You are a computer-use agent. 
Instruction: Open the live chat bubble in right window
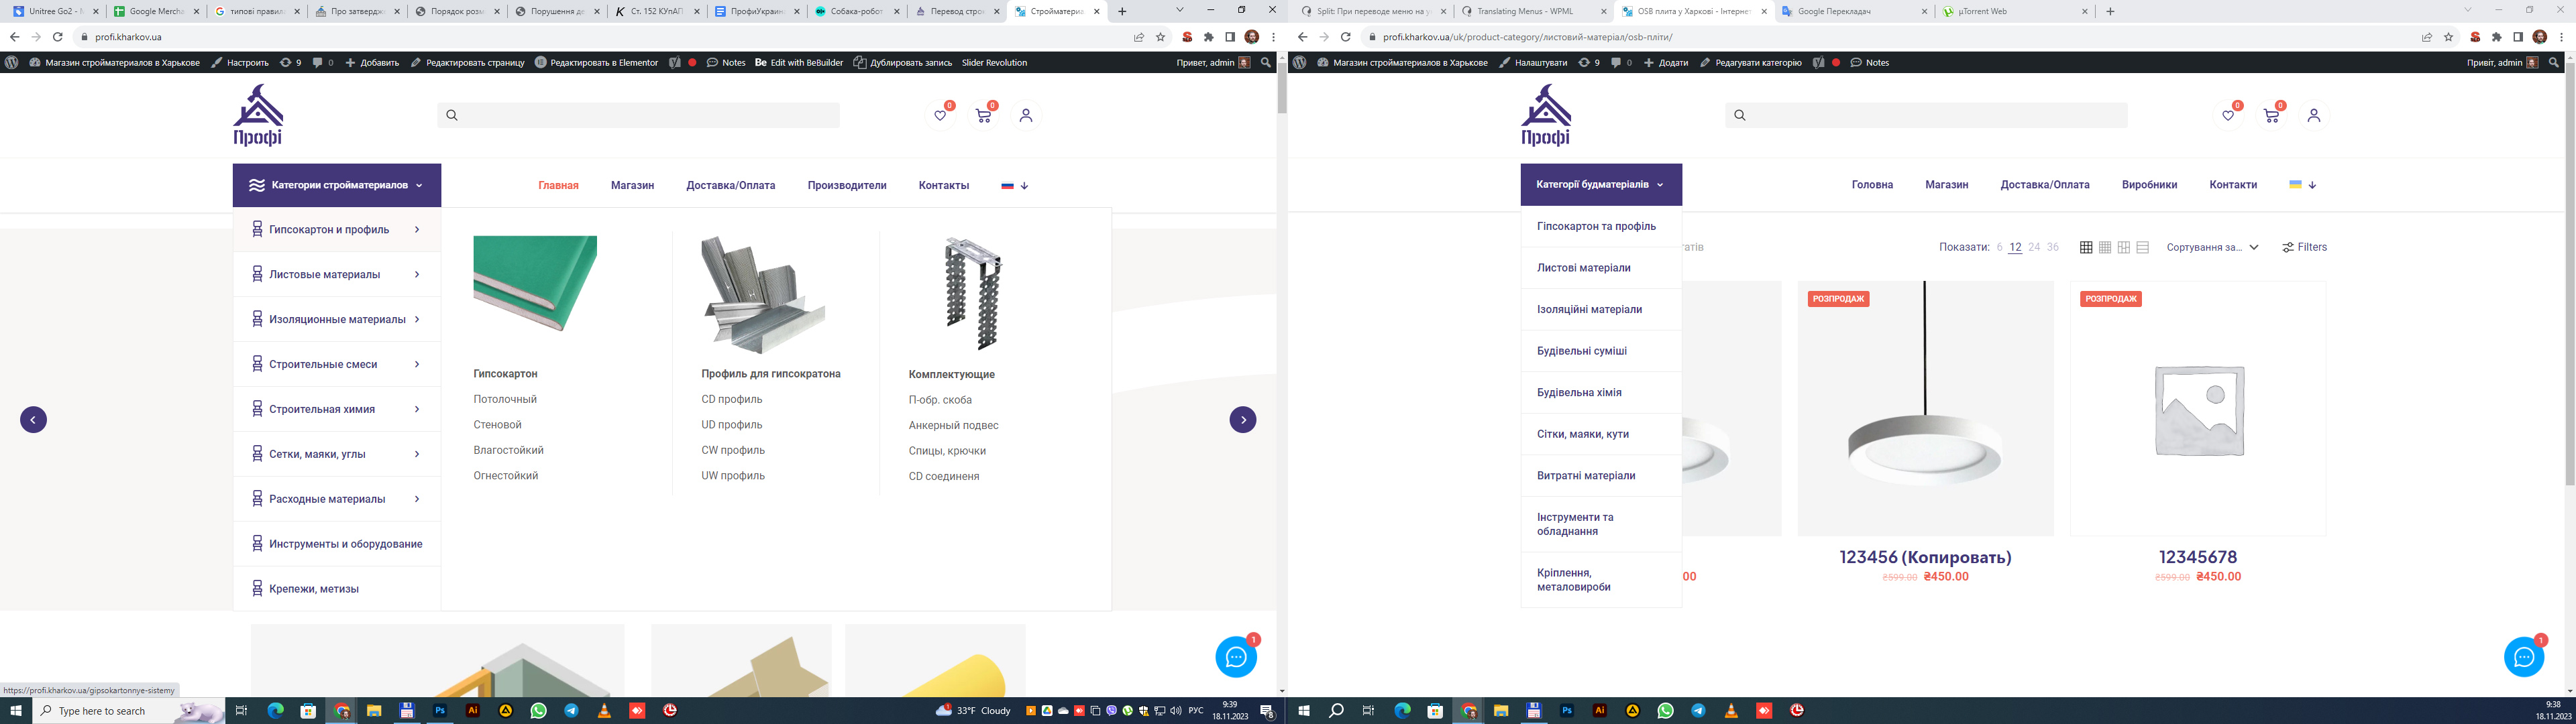tap(2524, 657)
